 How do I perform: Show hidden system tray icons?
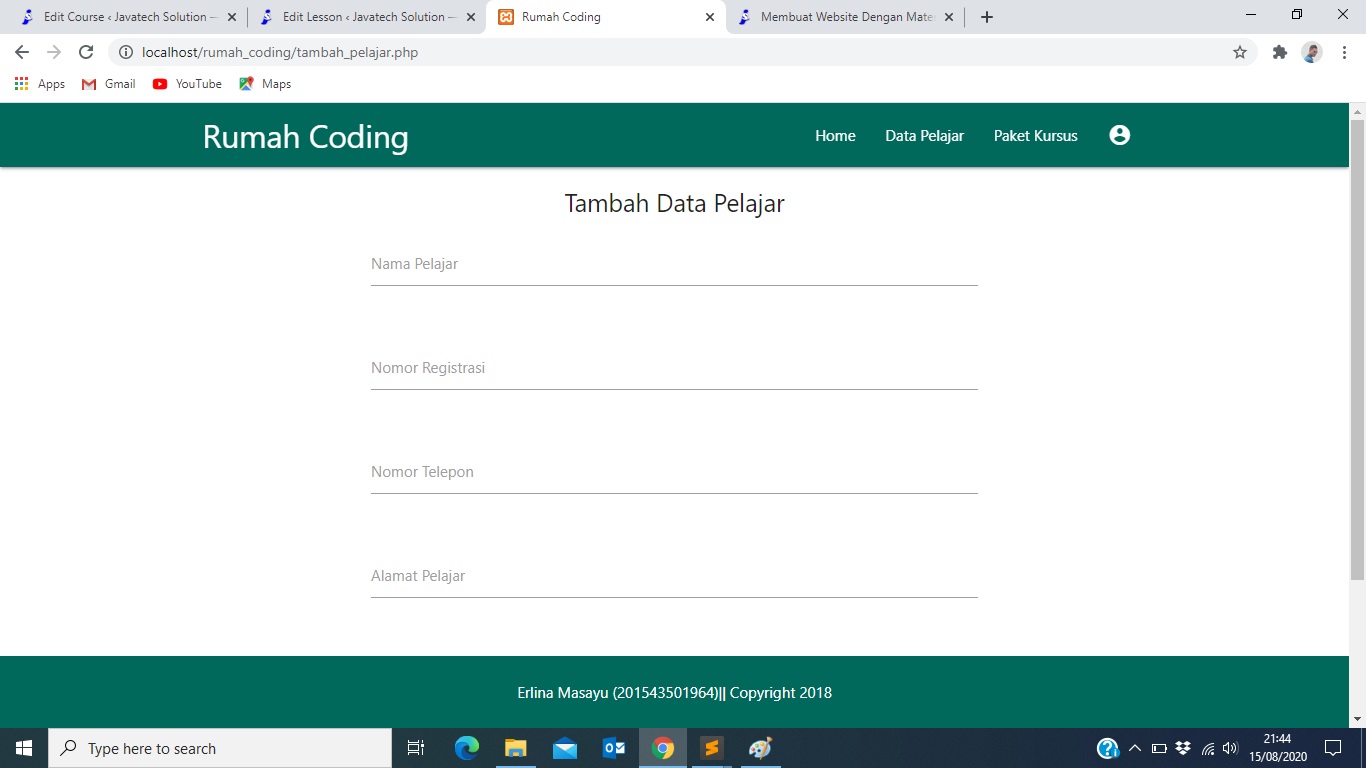(x=1134, y=748)
